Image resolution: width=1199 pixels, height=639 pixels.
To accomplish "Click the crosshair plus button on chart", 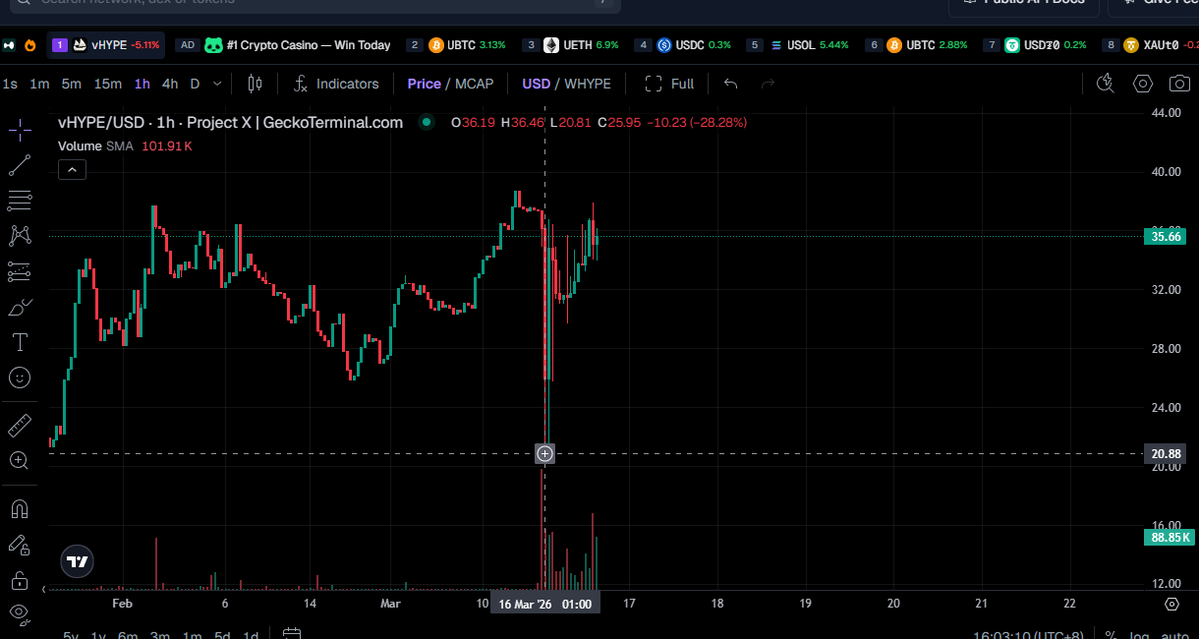I will (x=544, y=454).
